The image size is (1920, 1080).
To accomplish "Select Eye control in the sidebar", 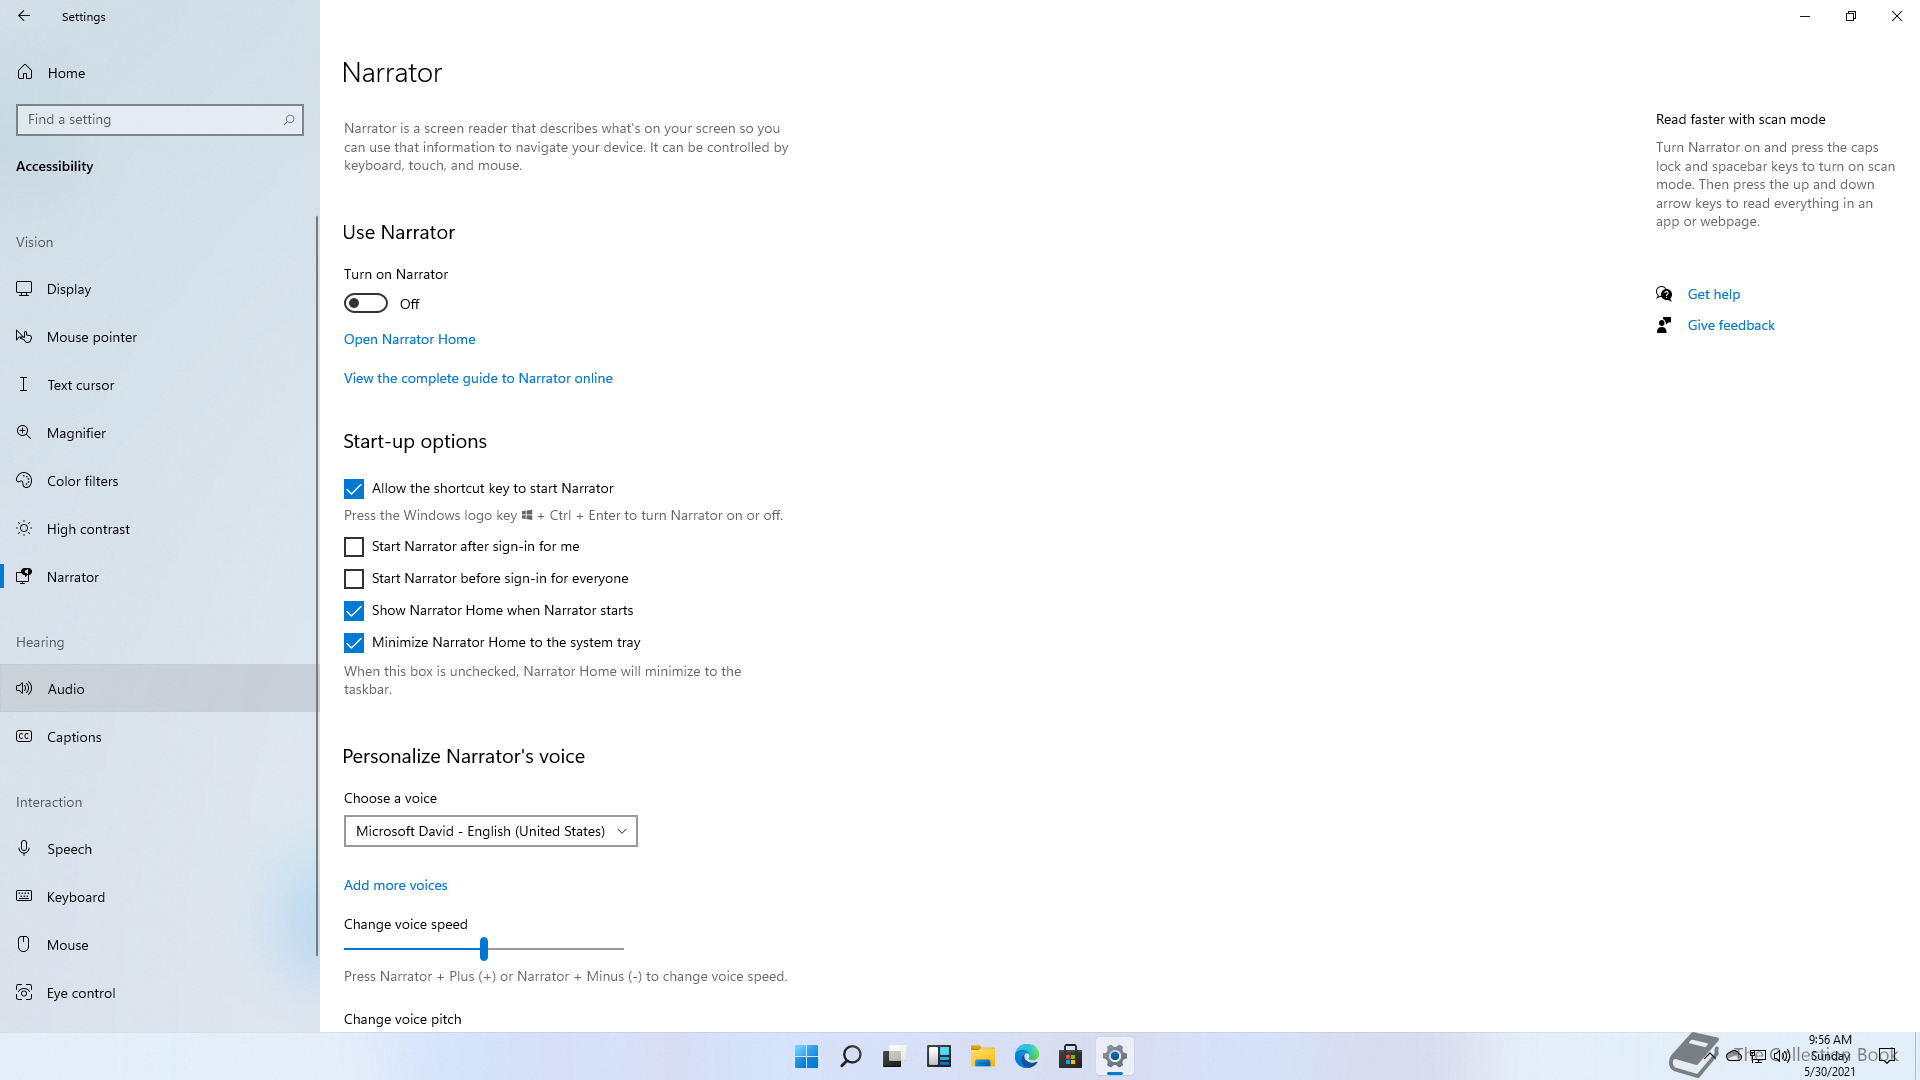I will [159, 993].
